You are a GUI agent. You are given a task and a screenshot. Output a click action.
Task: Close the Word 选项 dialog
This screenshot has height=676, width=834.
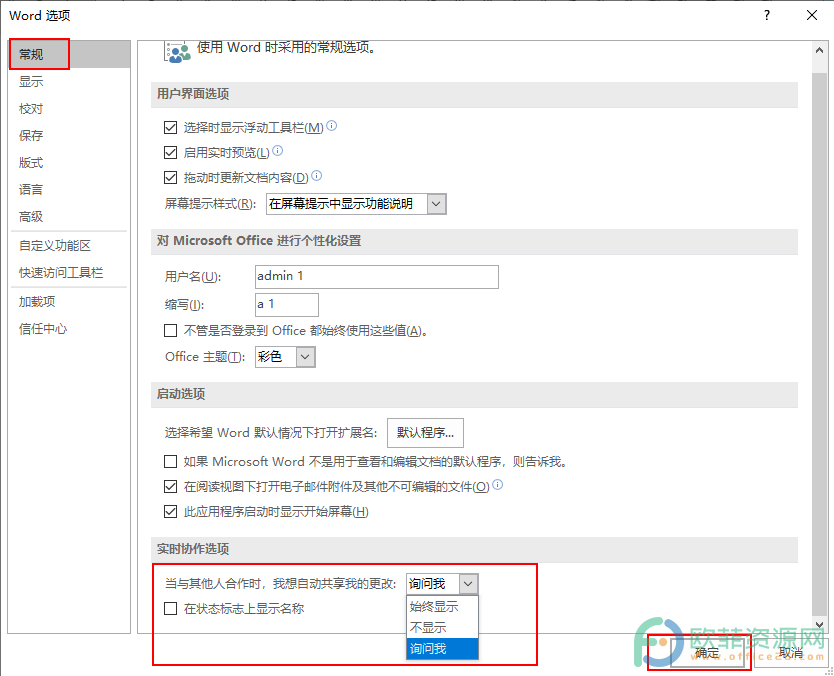click(812, 15)
